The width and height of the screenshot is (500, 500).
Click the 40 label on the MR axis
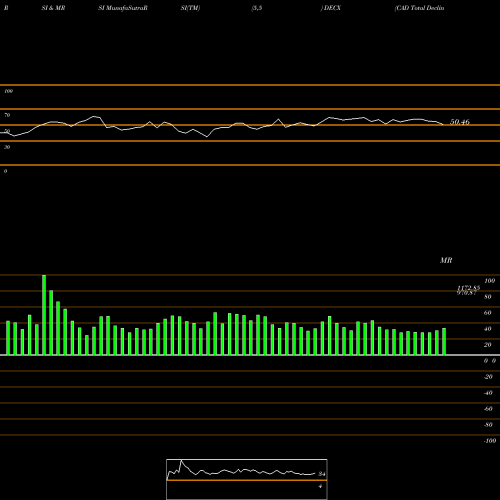coord(488,329)
